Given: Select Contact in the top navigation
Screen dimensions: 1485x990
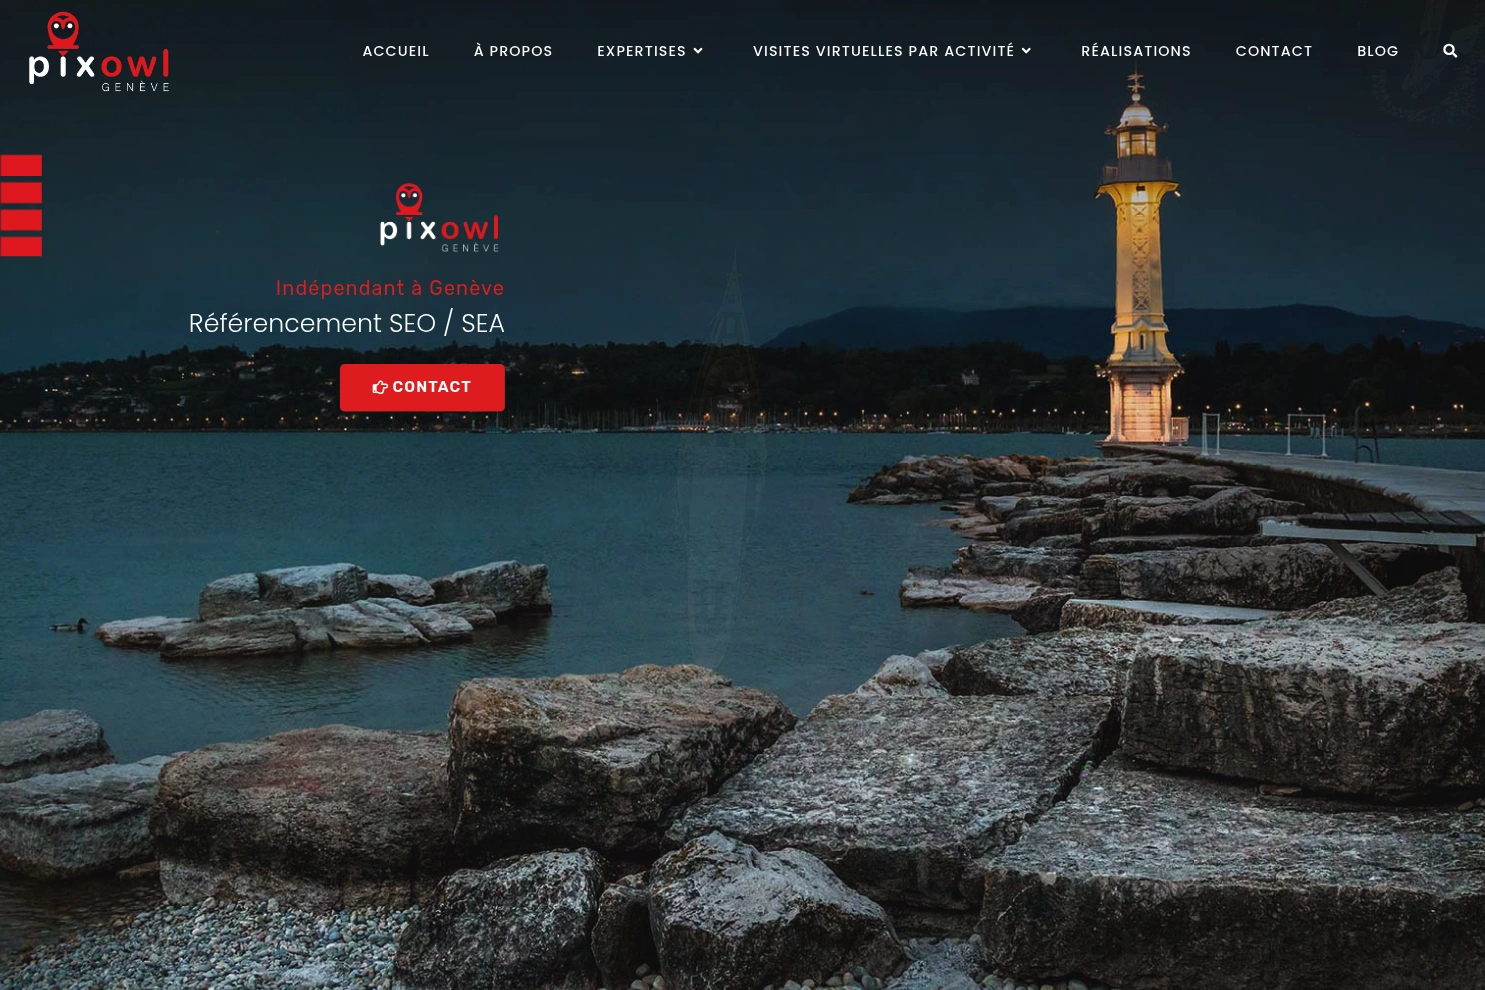Looking at the screenshot, I should coord(1274,51).
